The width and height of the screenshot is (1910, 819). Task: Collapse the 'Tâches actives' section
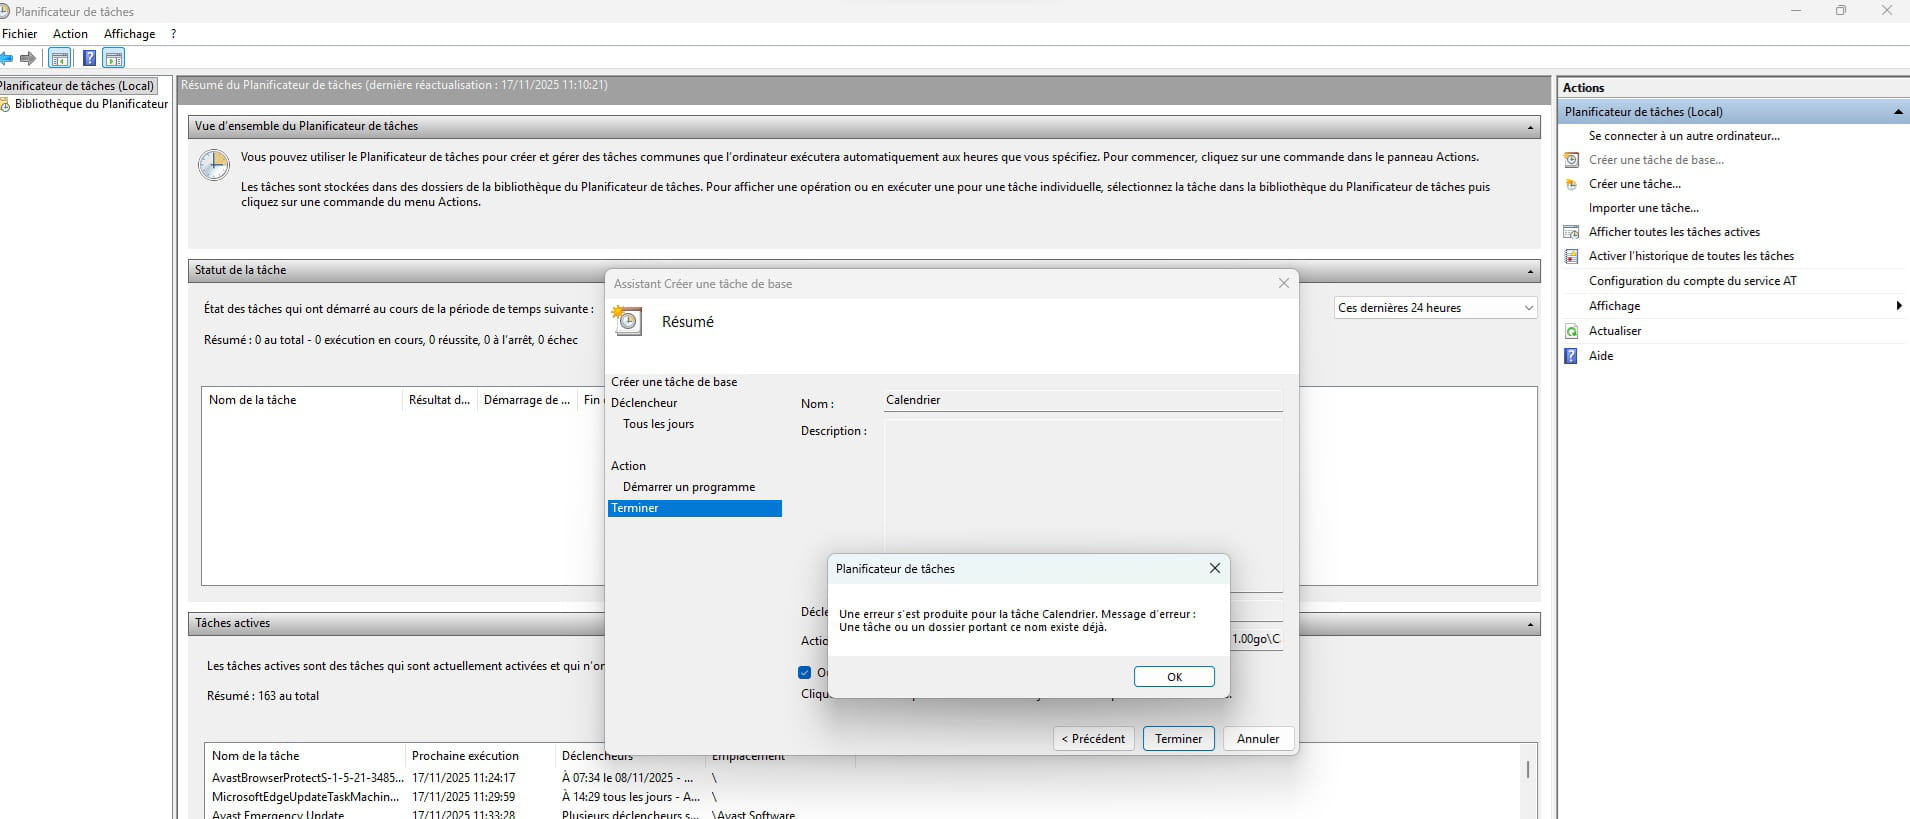(1530, 624)
